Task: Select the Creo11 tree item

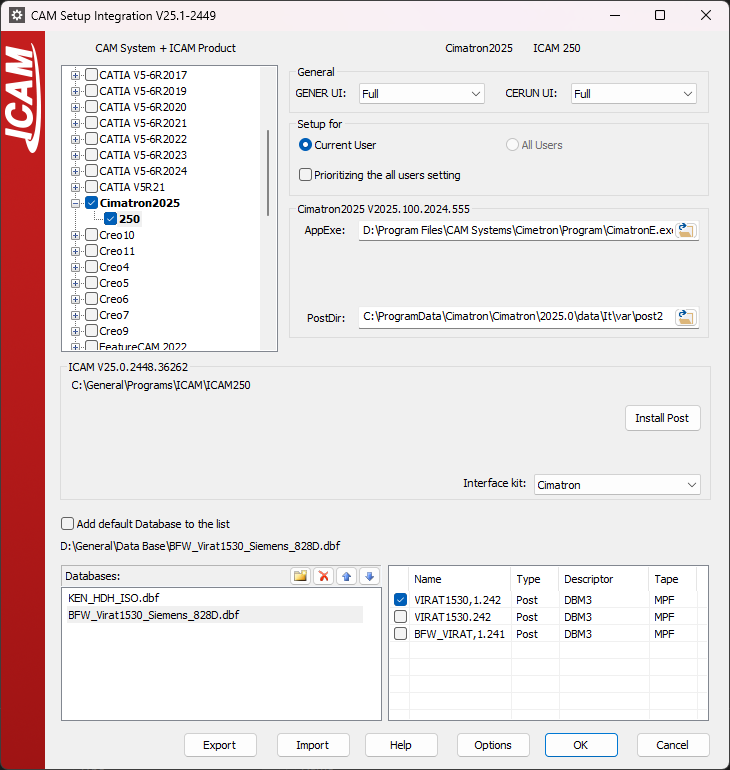Action: [x=117, y=251]
